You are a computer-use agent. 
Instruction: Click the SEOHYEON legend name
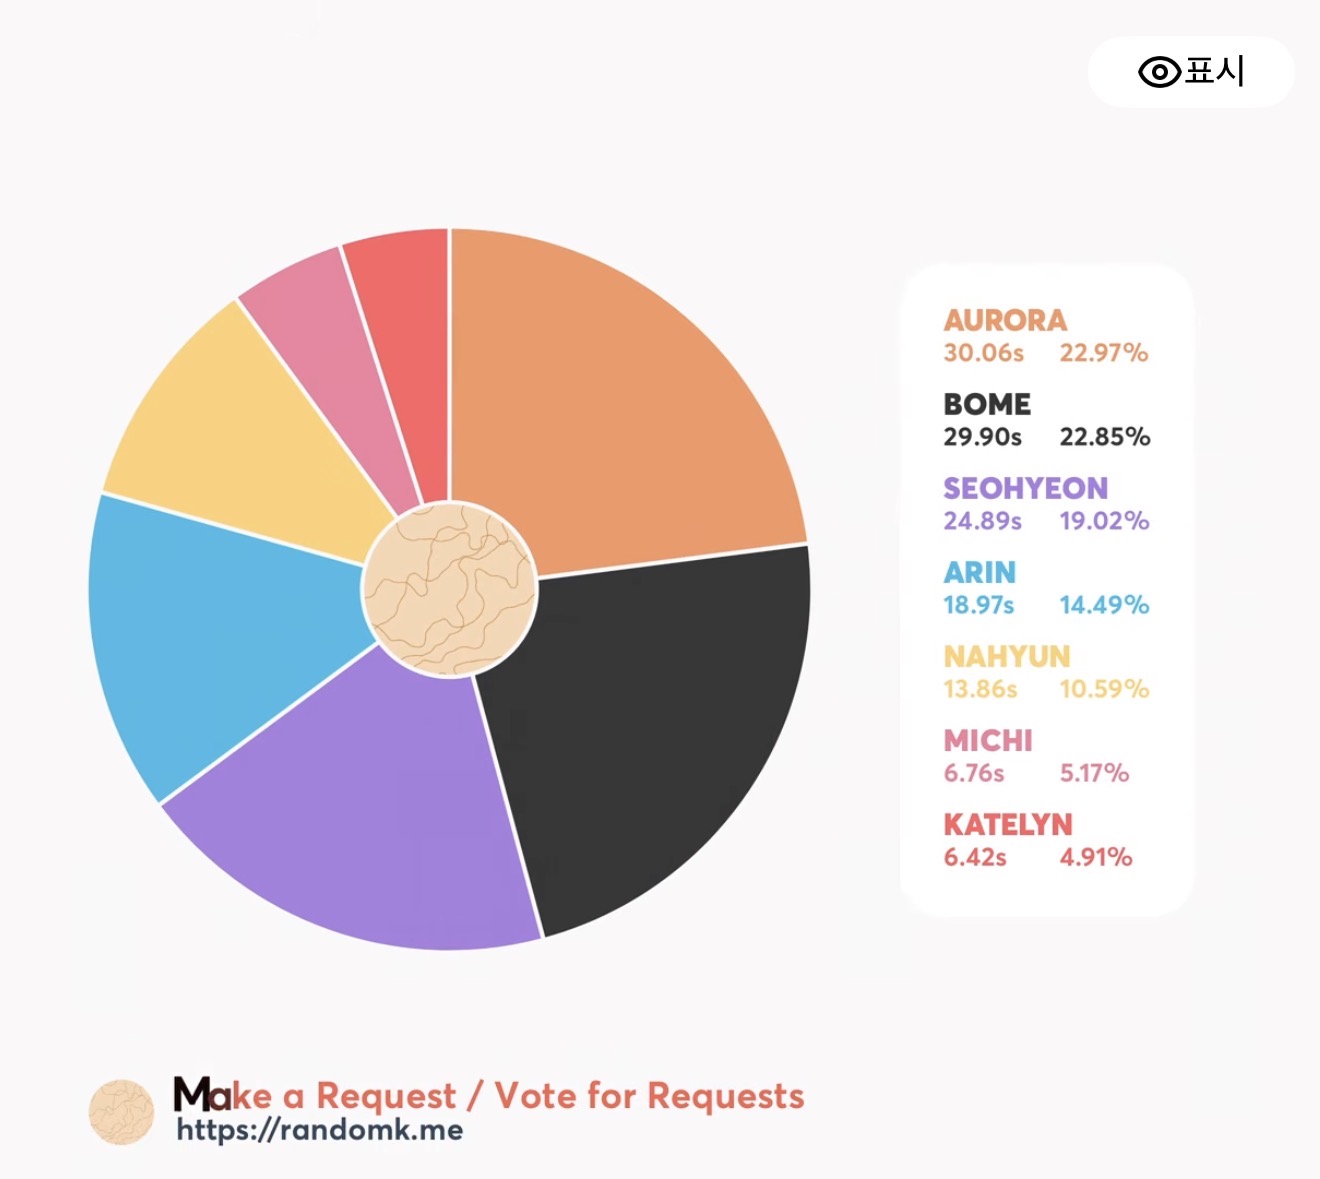click(1025, 488)
